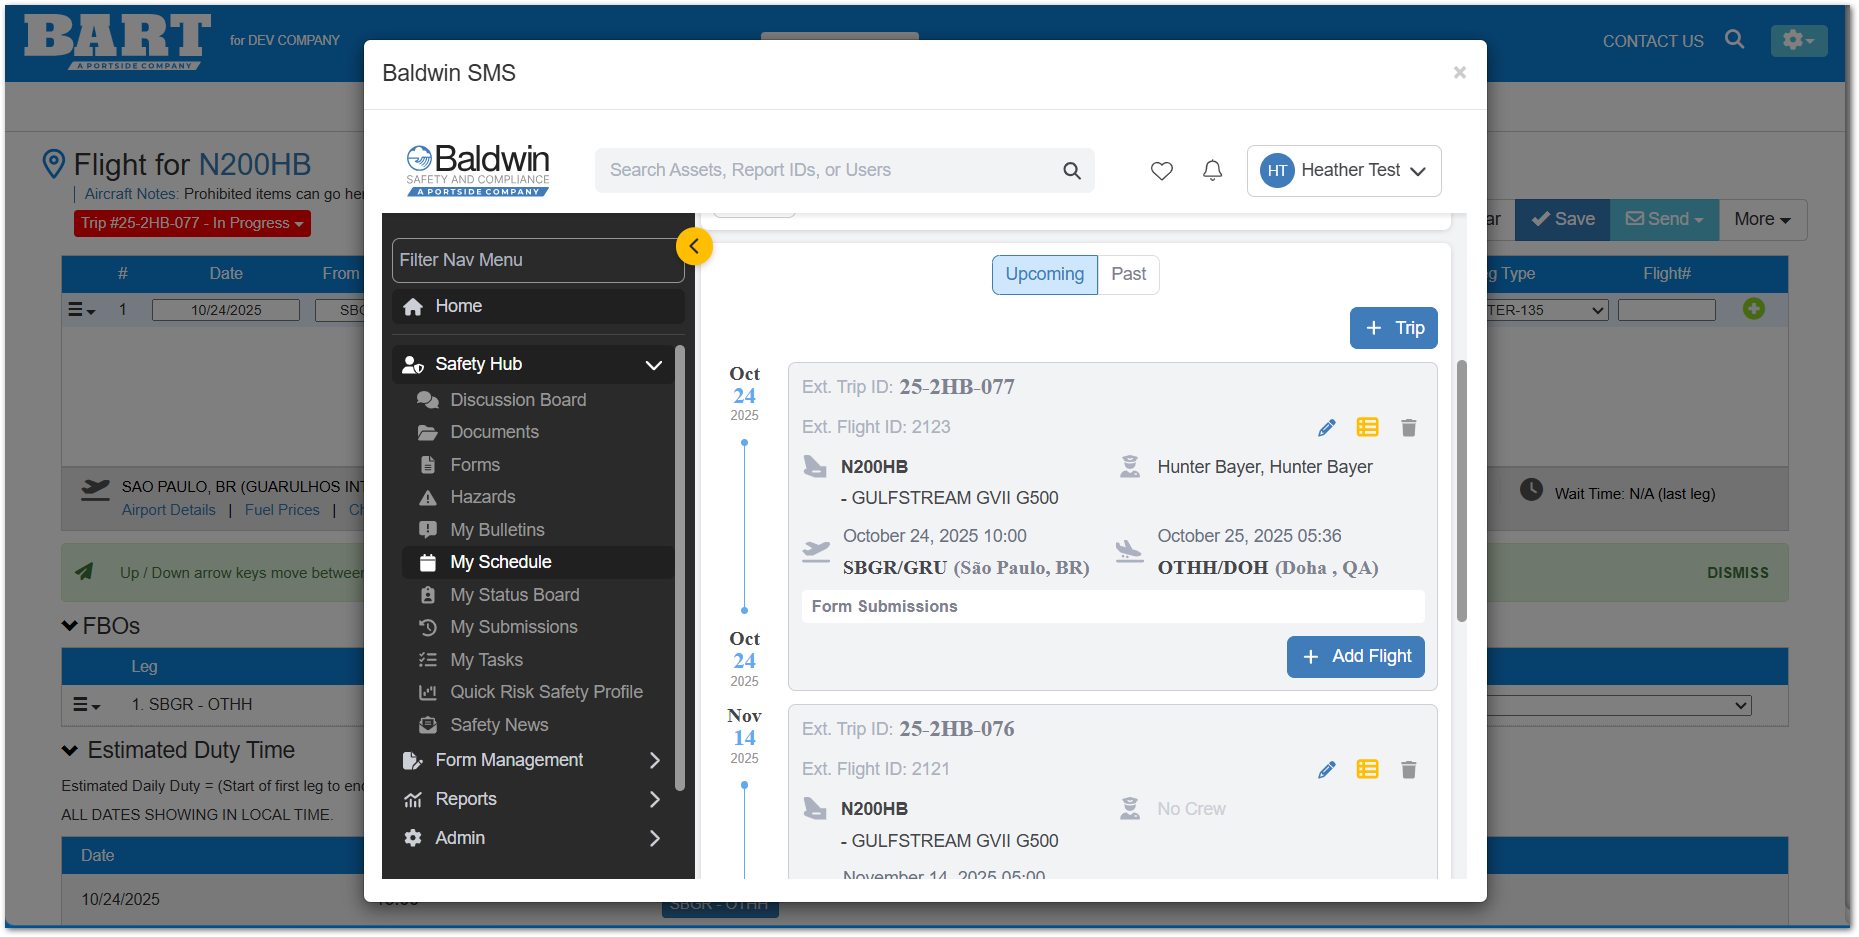The width and height of the screenshot is (1859, 937).
Task: Click the plus Trip button
Action: pos(1393,328)
